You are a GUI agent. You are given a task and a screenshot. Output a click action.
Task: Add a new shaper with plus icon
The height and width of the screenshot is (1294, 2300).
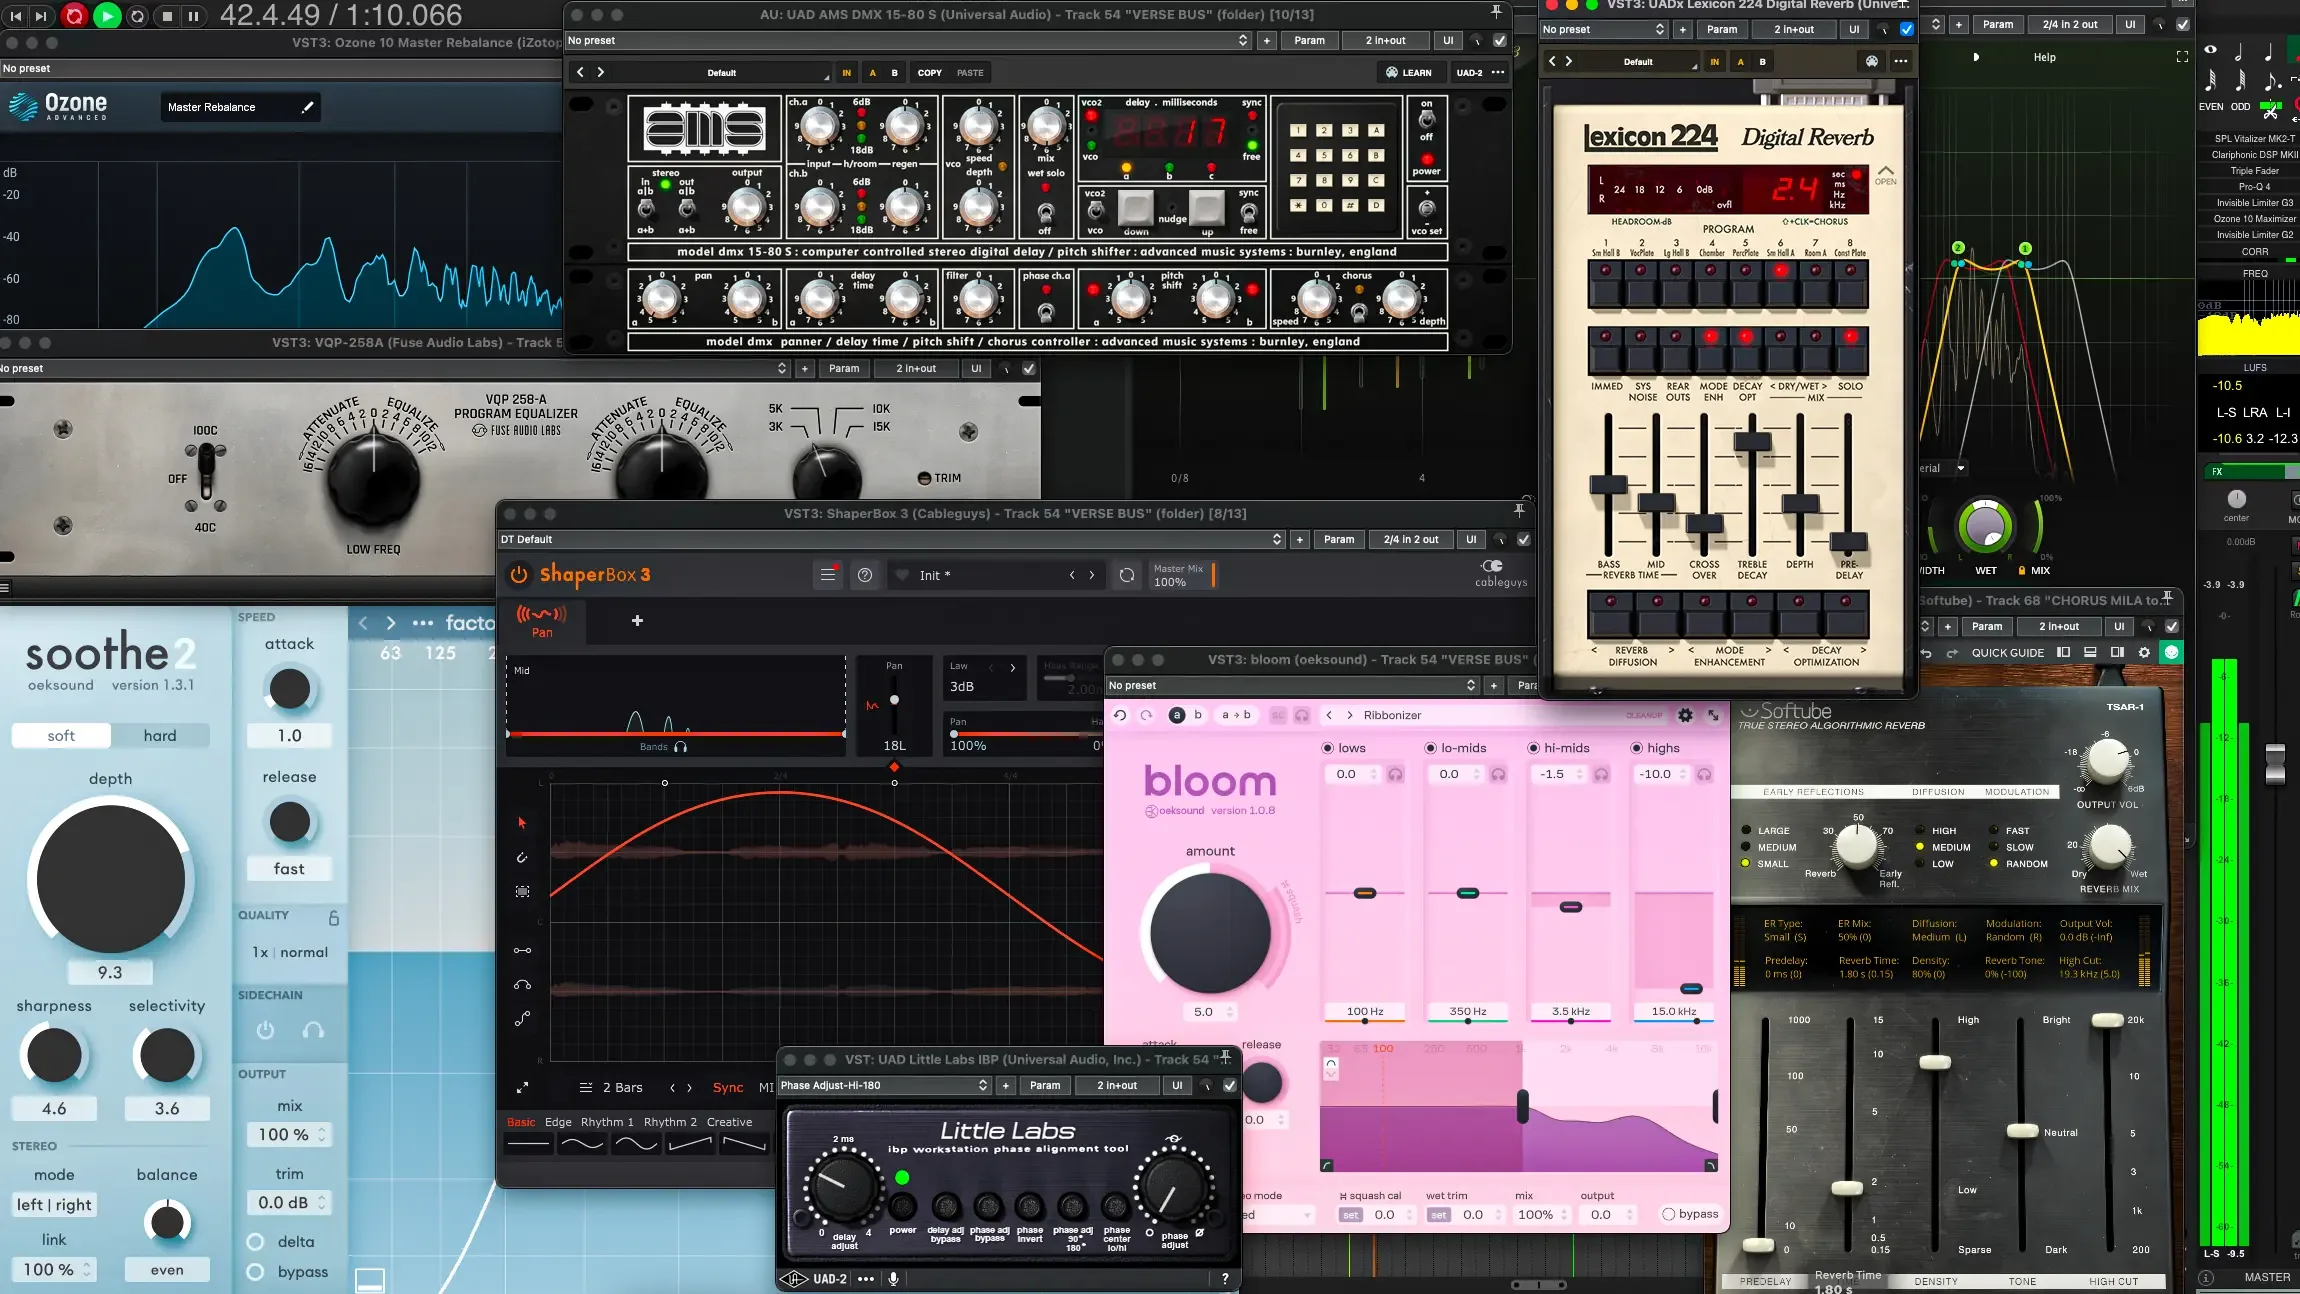pos(637,621)
